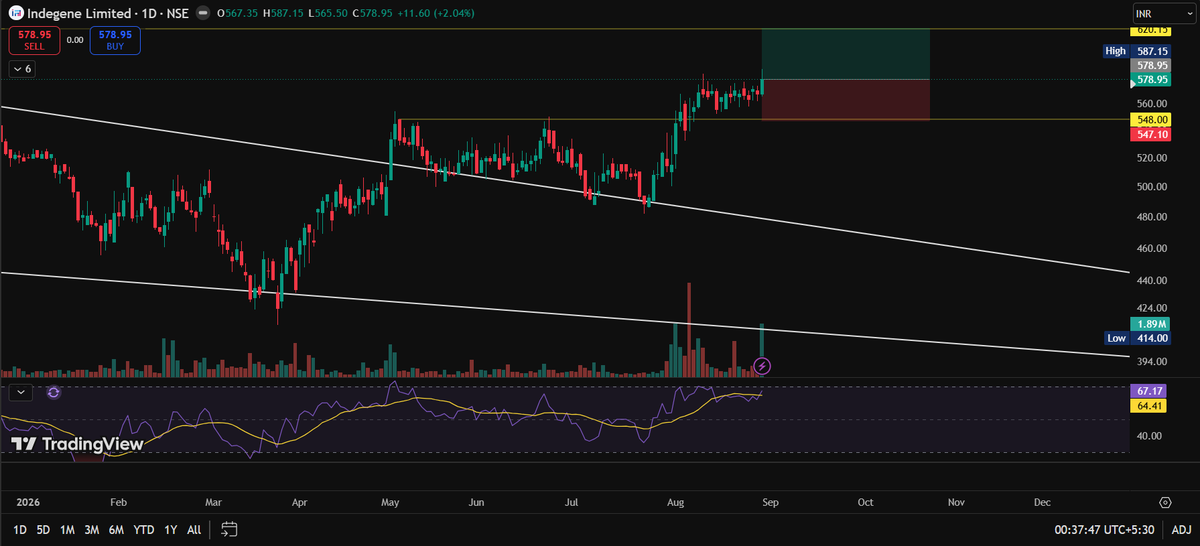Click the red stop-loss zone of long position
The image size is (1200, 546).
[846, 99]
